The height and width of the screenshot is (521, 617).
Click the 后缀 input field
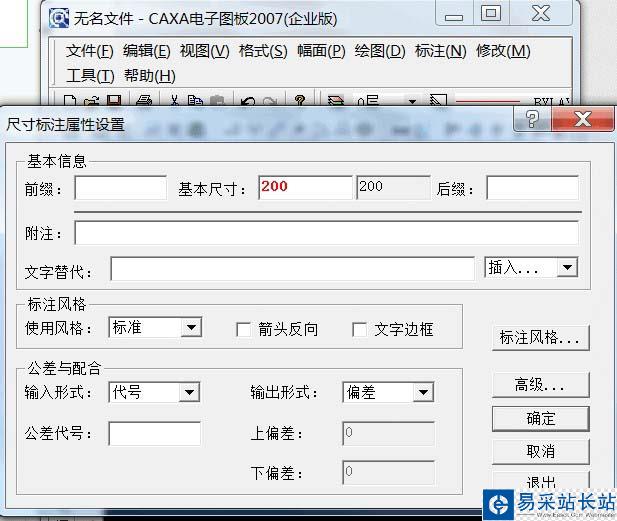[x=533, y=188]
